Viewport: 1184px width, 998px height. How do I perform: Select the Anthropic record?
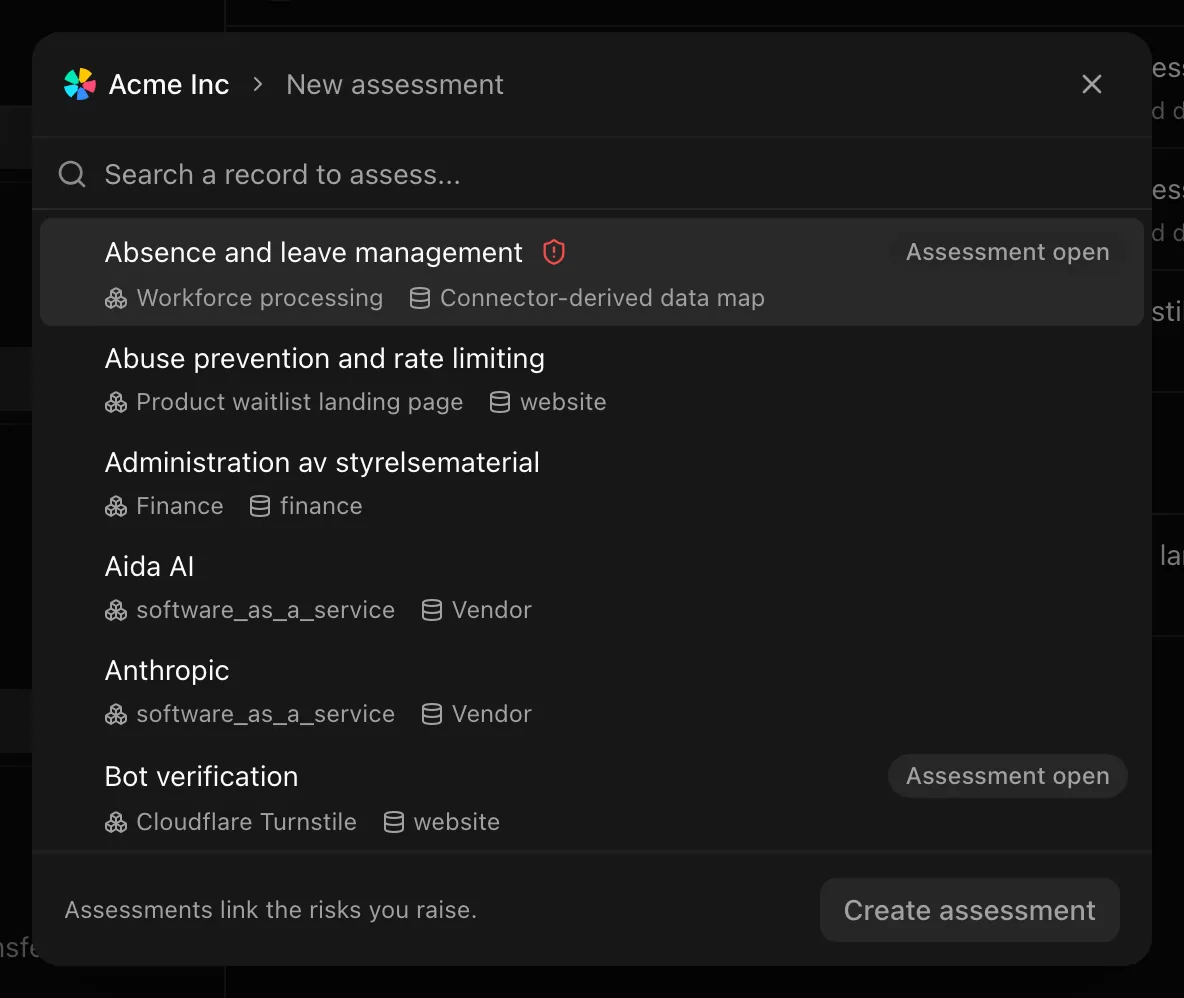(x=592, y=692)
